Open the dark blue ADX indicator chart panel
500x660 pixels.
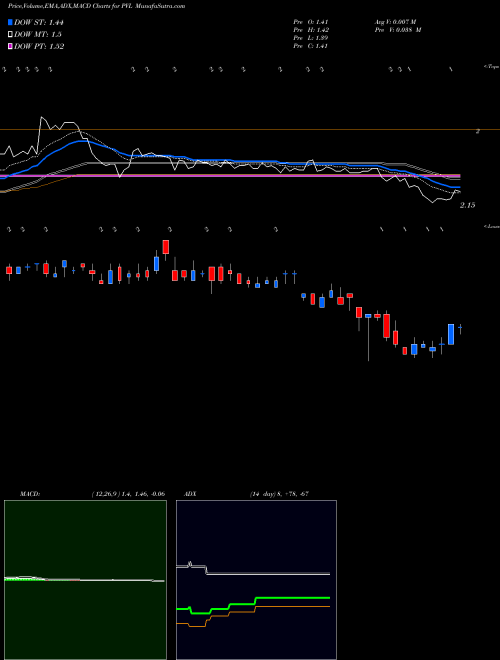(256, 580)
